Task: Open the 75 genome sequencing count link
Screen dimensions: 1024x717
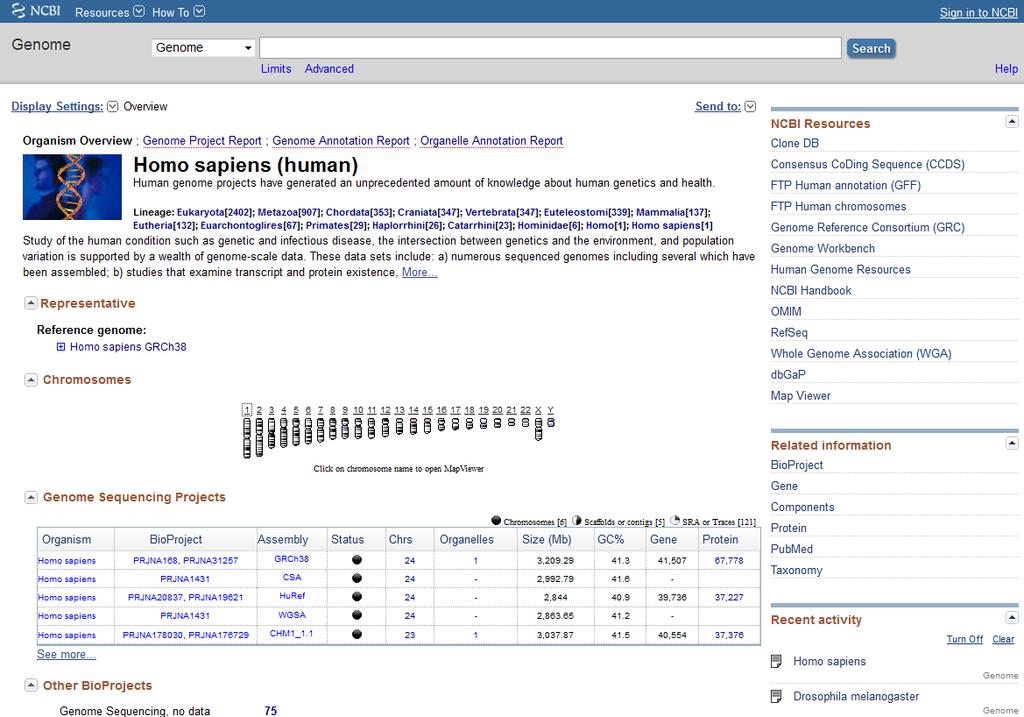Action: point(270,710)
